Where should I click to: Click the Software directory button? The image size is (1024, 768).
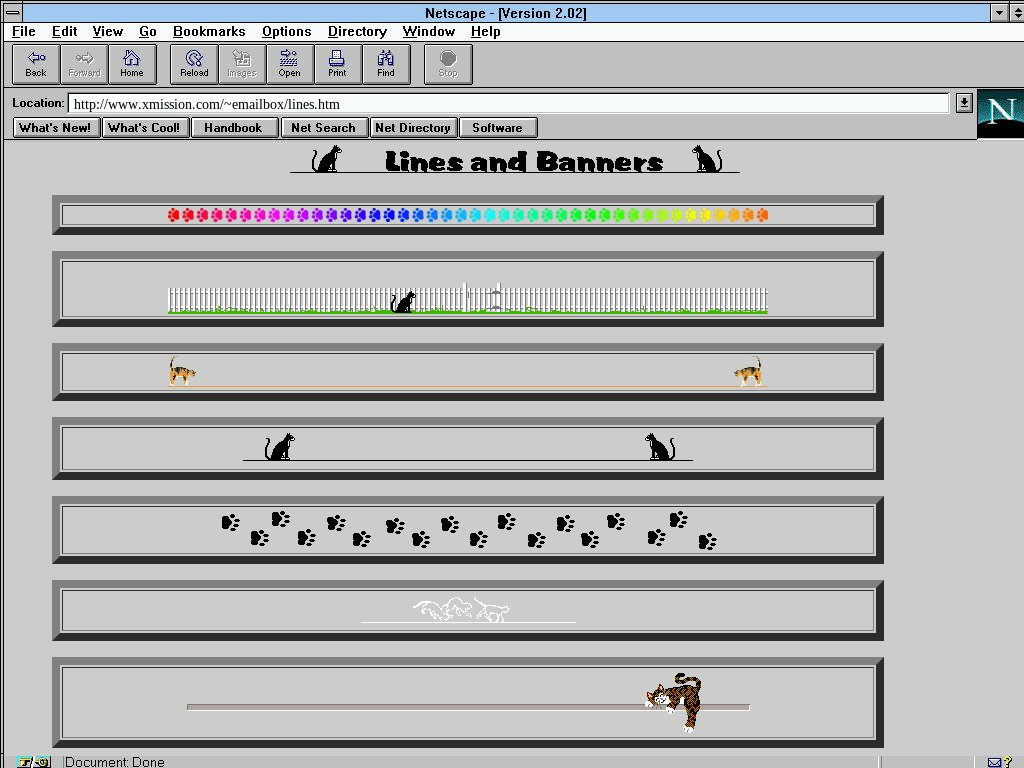pyautogui.click(x=497, y=128)
